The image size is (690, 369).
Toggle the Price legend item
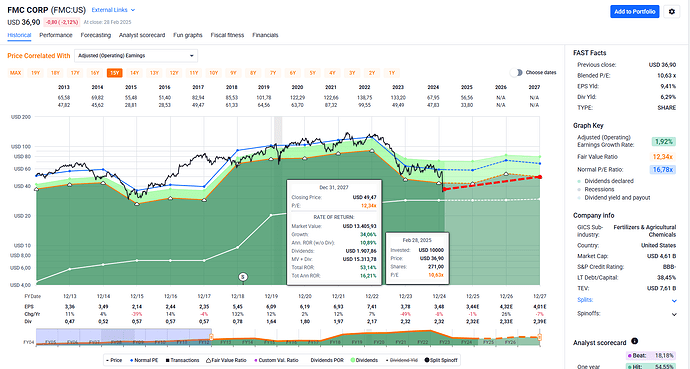point(114,360)
